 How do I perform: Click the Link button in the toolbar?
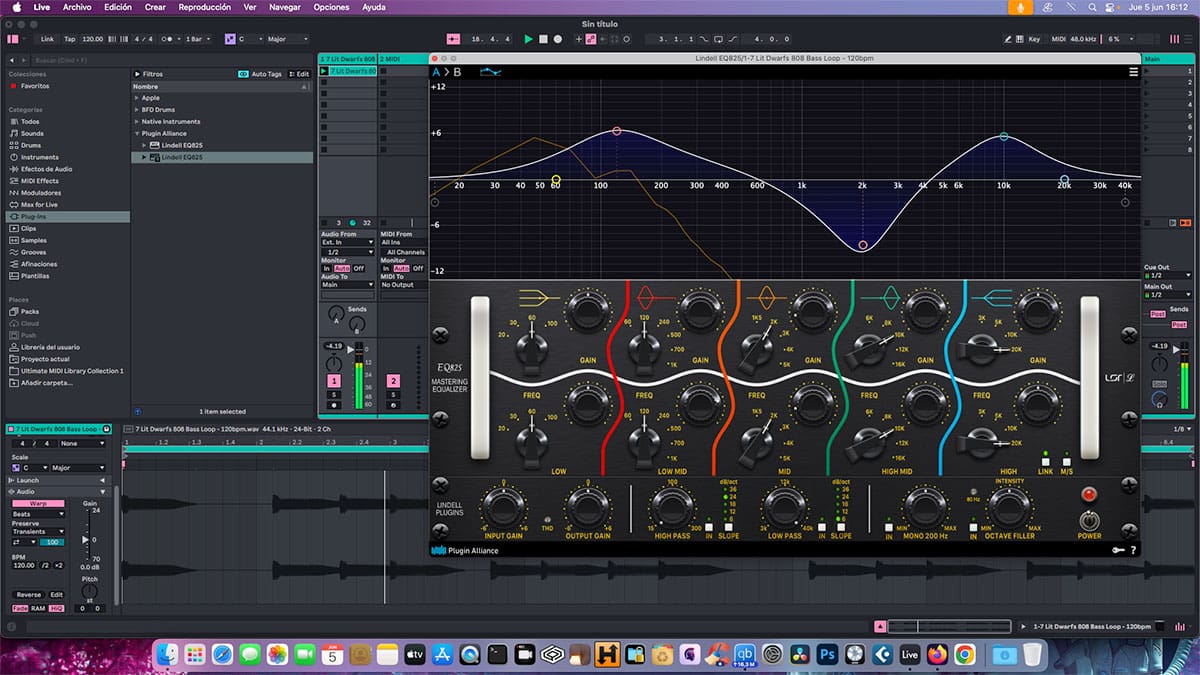(47, 39)
